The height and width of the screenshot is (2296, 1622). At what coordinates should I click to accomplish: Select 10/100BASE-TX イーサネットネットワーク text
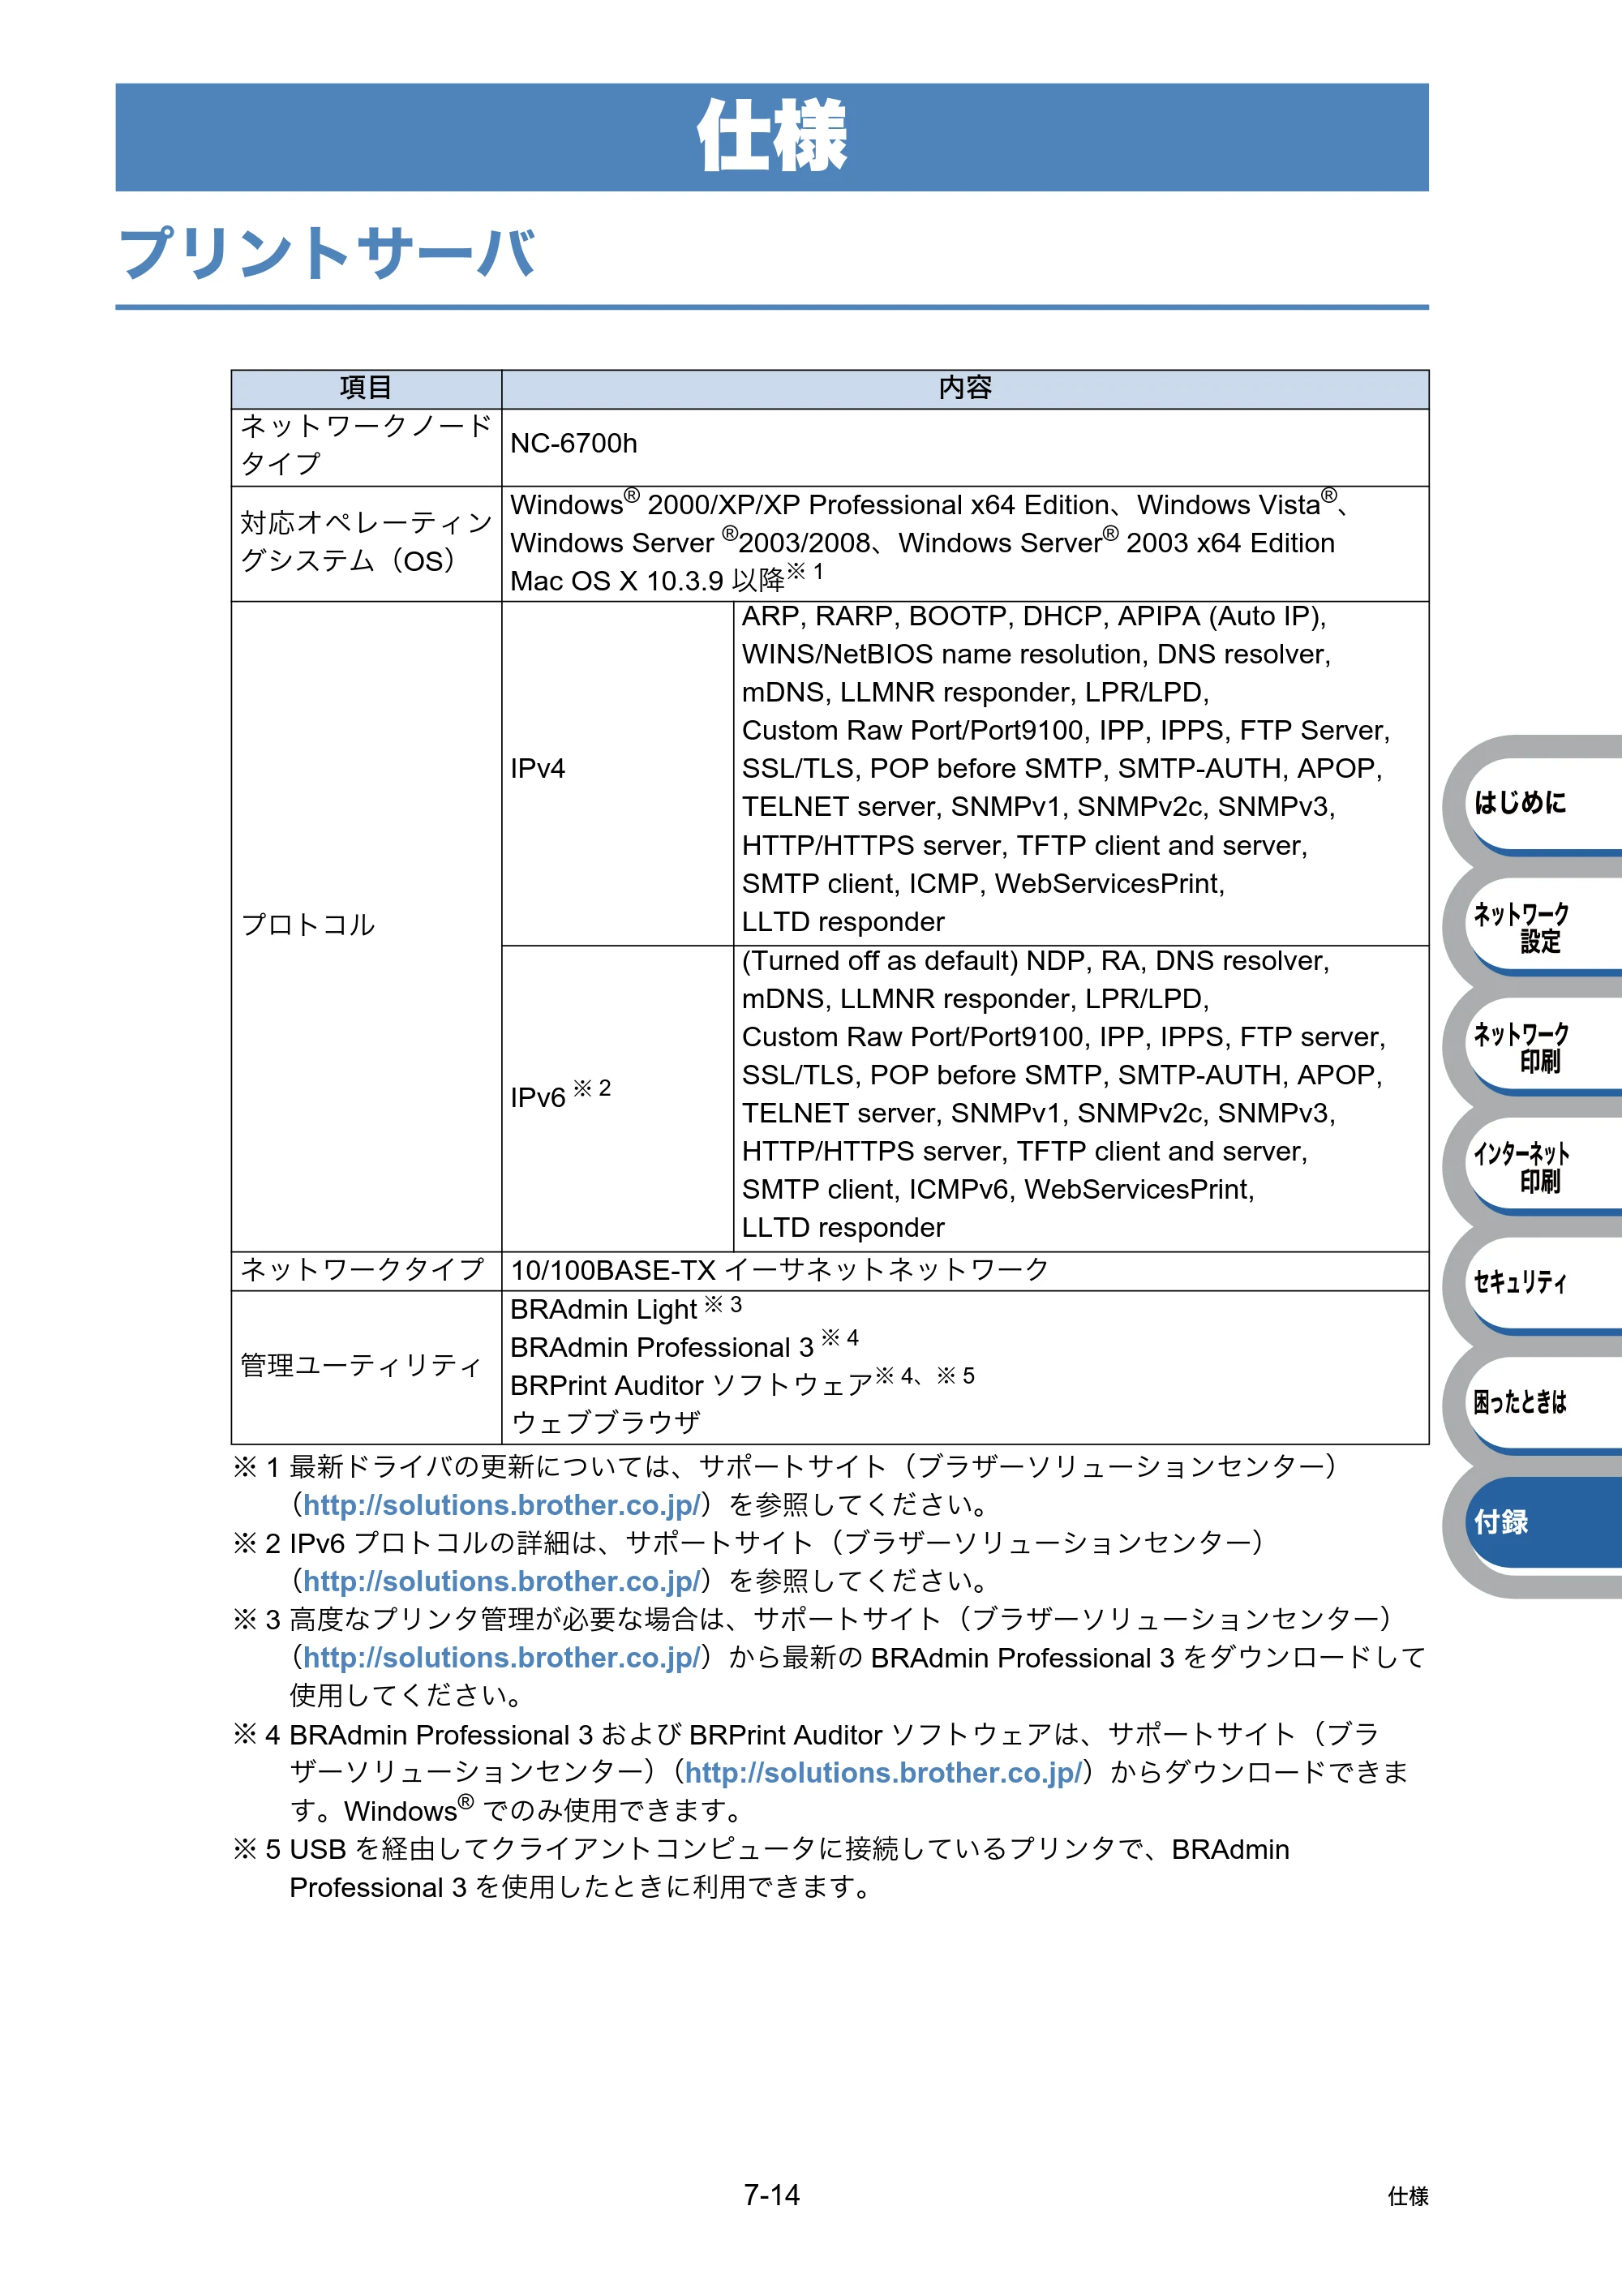(x=780, y=1270)
